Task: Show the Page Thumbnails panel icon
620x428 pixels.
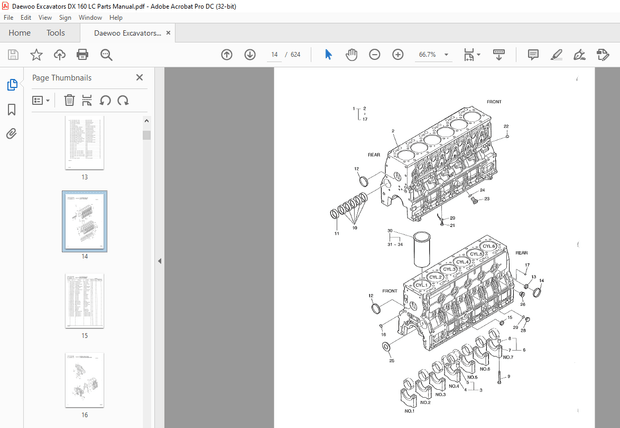Action: coord(12,85)
